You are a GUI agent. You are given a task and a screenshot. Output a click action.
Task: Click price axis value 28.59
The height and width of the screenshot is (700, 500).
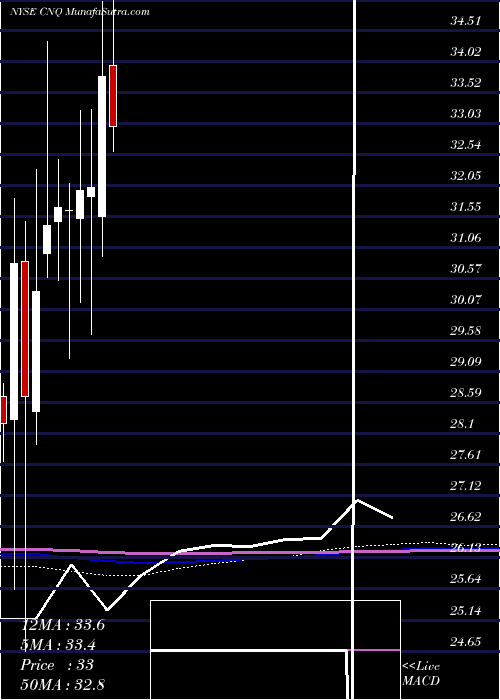point(465,393)
